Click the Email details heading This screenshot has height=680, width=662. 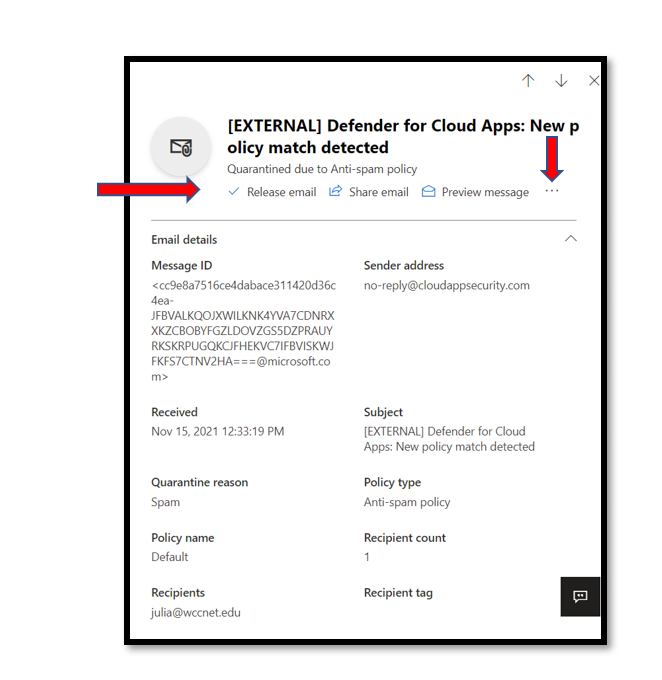184,240
